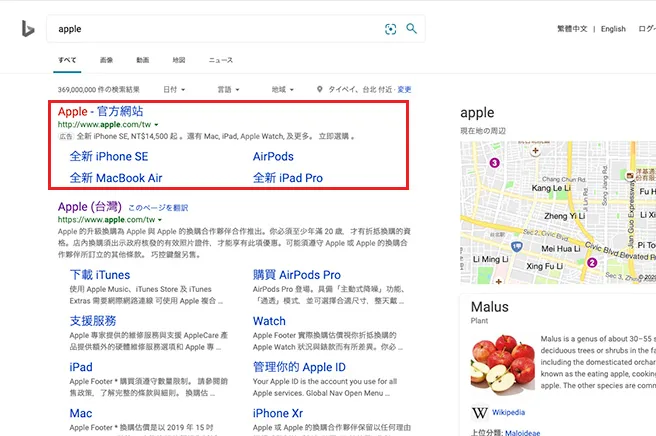Open the すべて tab
This screenshot has height=436, width=656.
67,60
